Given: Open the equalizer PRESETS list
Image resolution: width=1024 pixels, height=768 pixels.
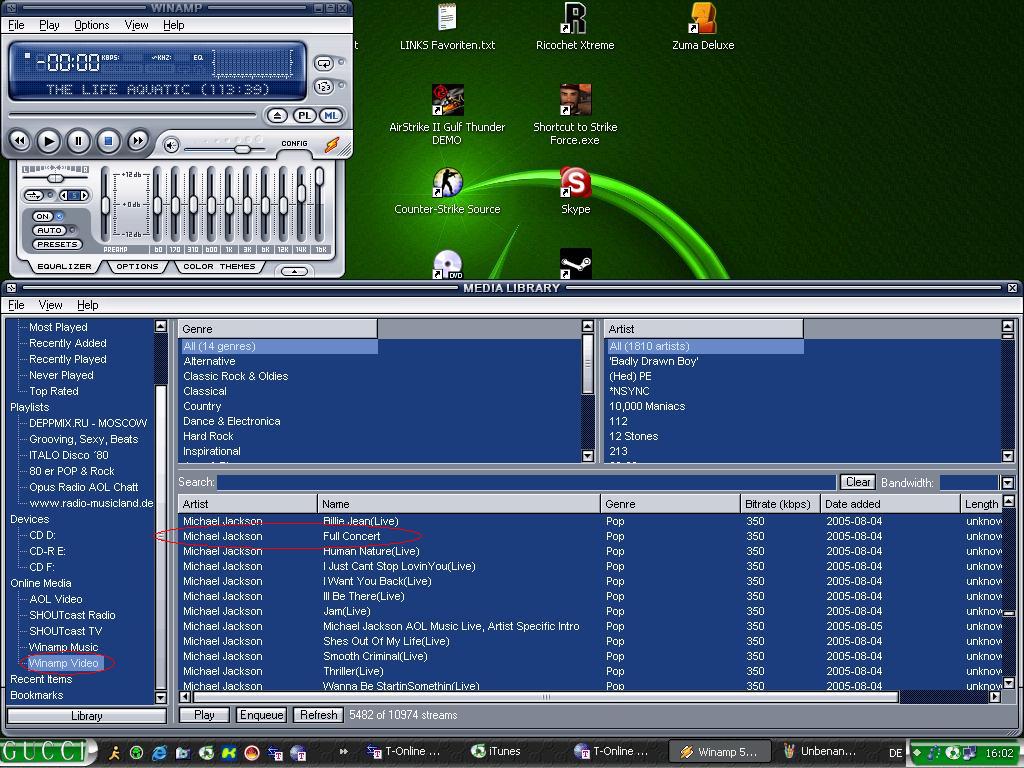Looking at the screenshot, I should tap(57, 244).
